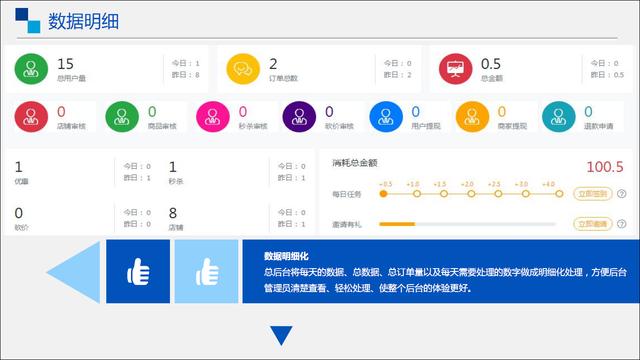Click the 昨日：2 orders value

(398, 75)
